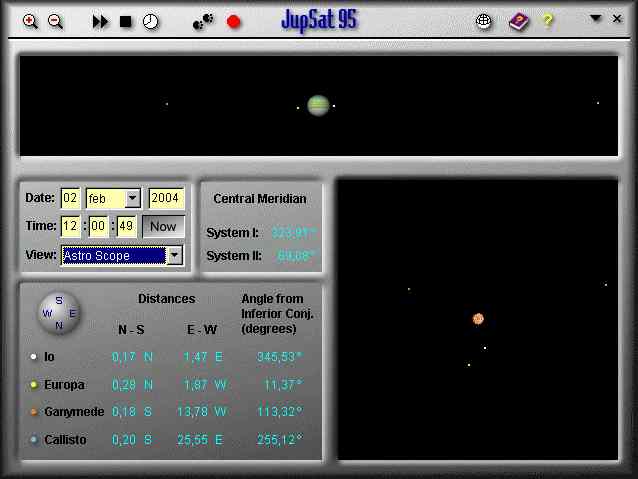Click Io's E-W distance value 1,47 E
This screenshot has width=638, height=479.
203,357
